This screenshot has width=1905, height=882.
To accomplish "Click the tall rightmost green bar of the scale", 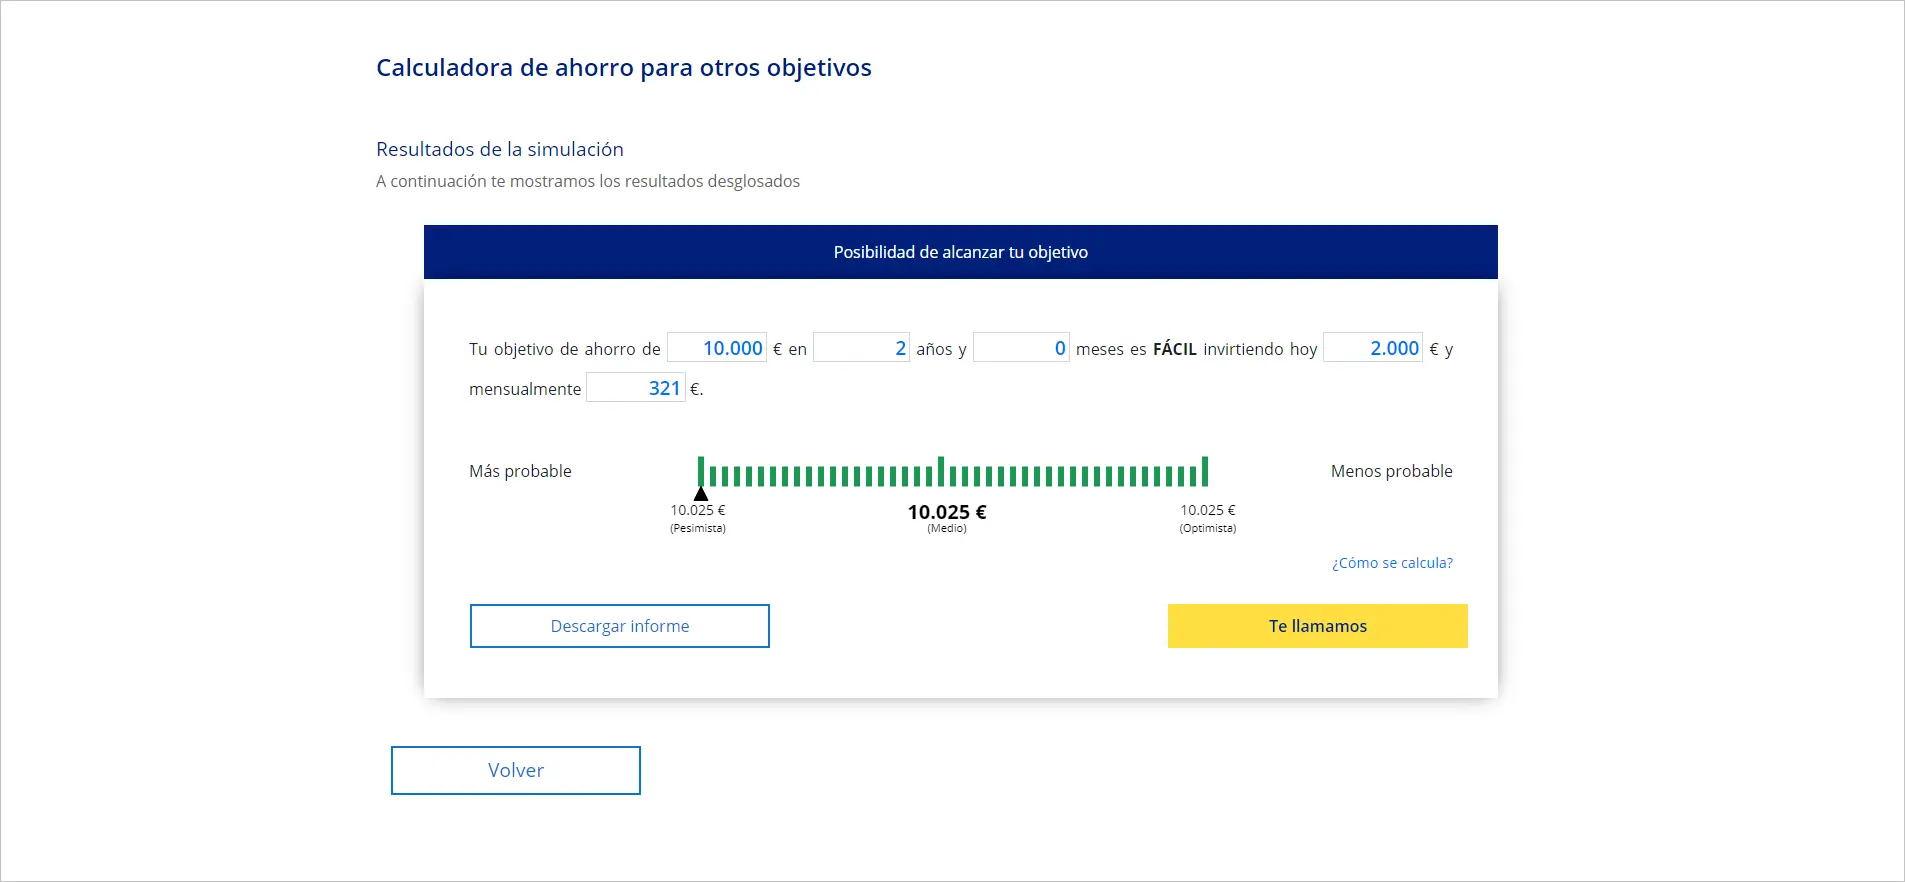I will (x=1205, y=471).
